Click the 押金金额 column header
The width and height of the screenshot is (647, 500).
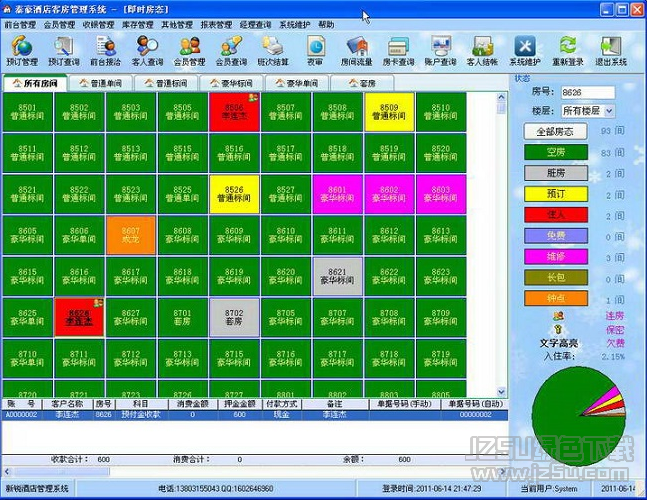click(239, 404)
